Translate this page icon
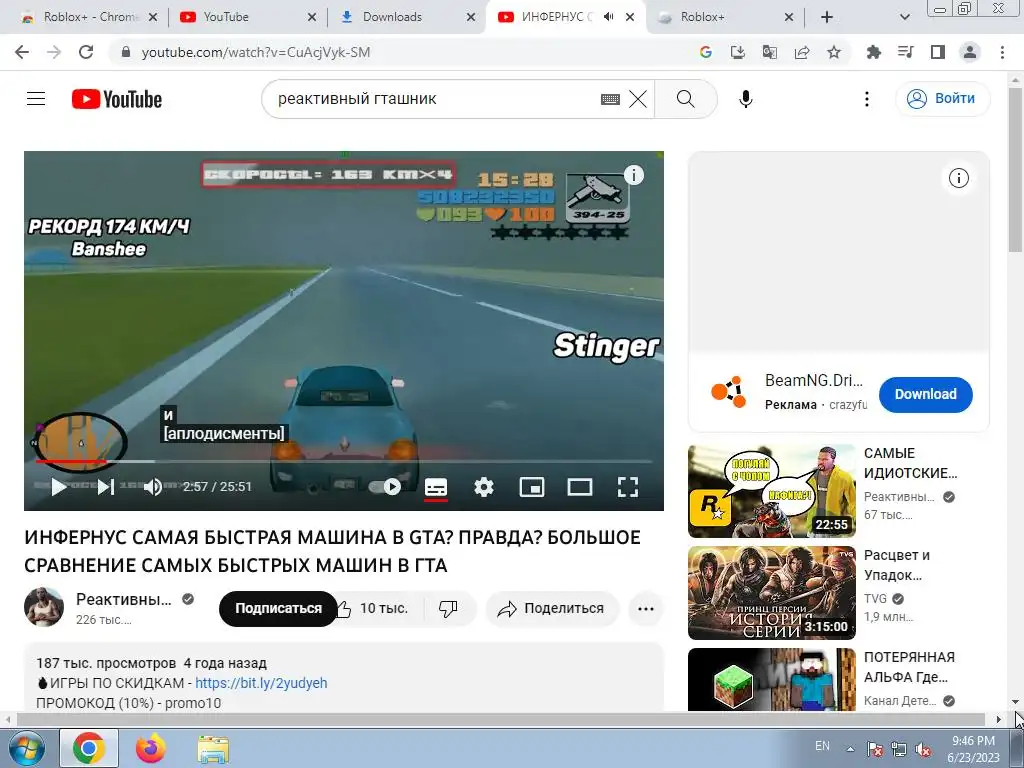Image resolution: width=1024 pixels, height=768 pixels. coord(769,52)
